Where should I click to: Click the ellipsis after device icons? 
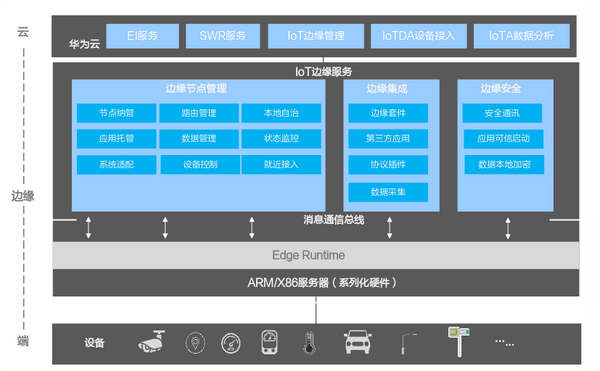coord(504,342)
